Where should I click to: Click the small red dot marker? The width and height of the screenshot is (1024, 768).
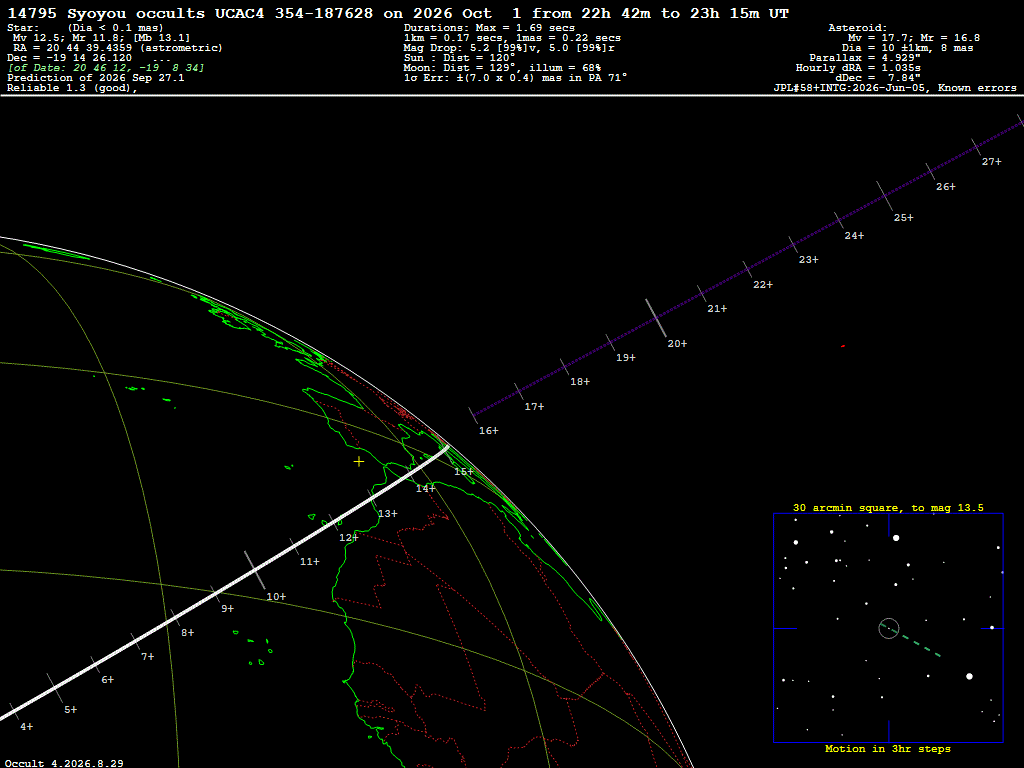[x=843, y=346]
